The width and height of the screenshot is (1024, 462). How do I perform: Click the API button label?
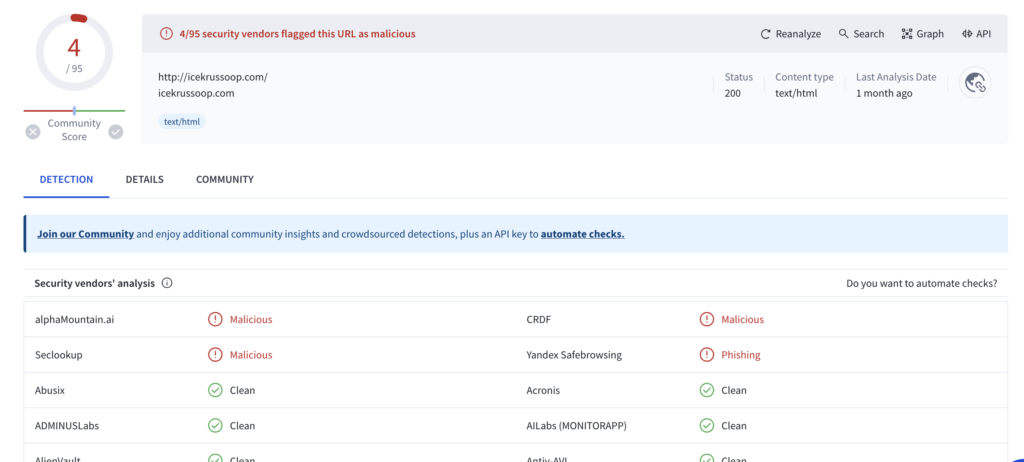[984, 34]
